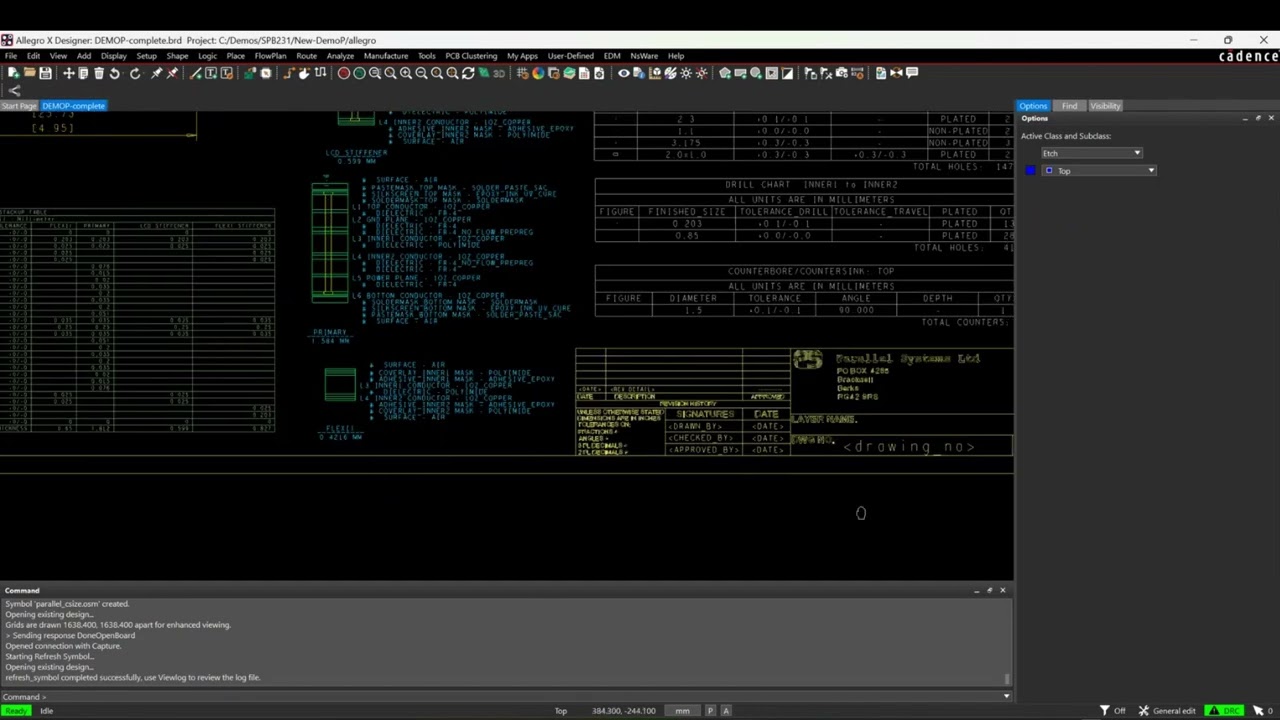Screen dimensions: 1280x720
Task: Open the mm units selector
Action: coord(682,711)
